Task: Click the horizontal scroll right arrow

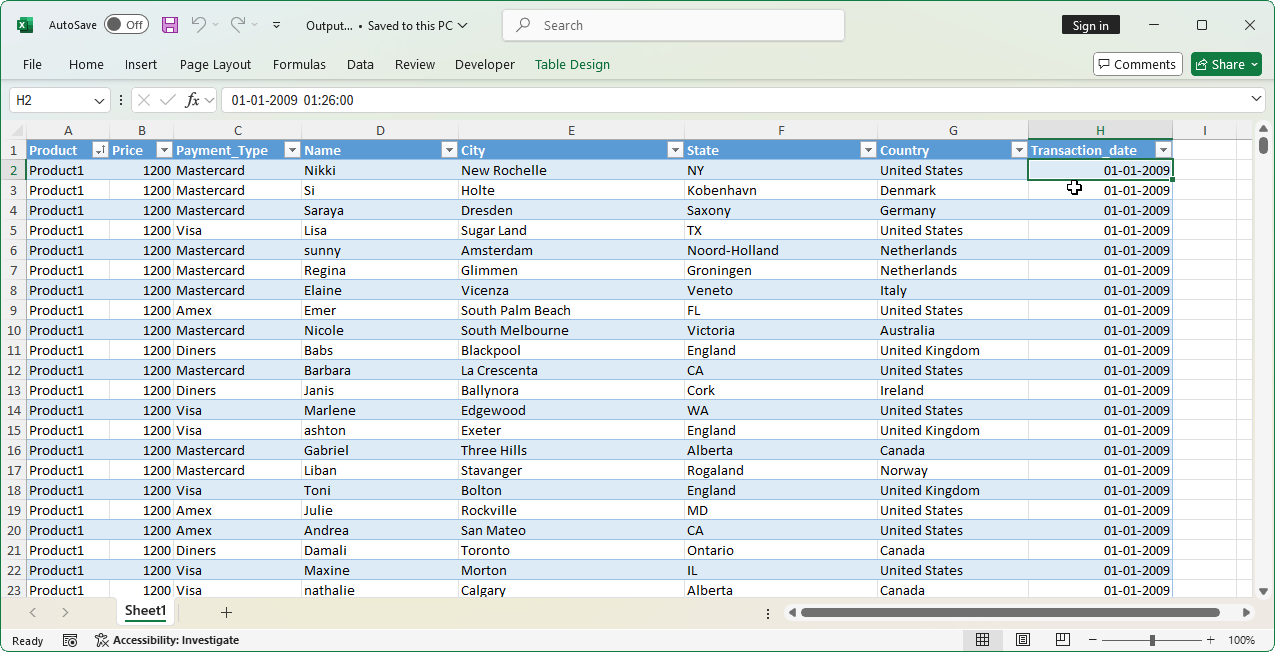Action: tap(1246, 612)
